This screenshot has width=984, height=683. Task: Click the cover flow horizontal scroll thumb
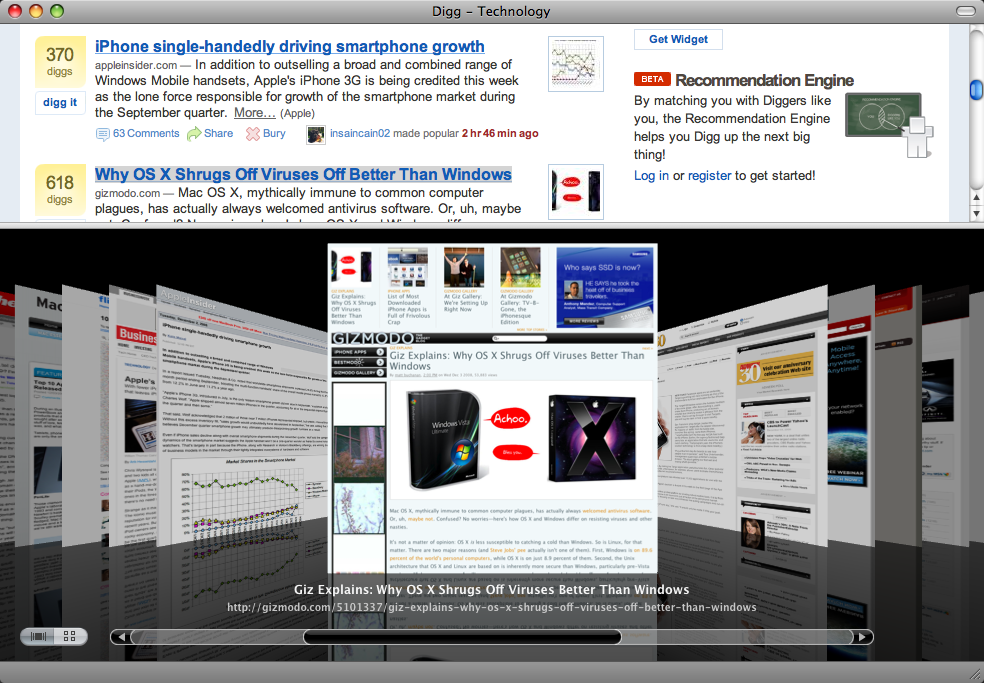point(462,637)
